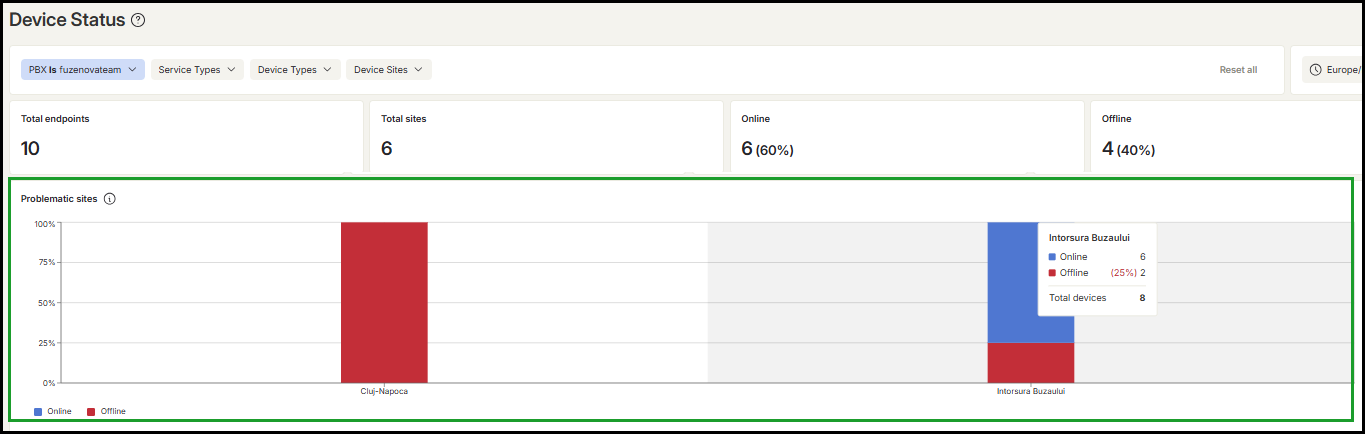Viewport: 1365px width, 434px height.
Task: Click the clock icon beside Europe timezone
Action: 1315,70
